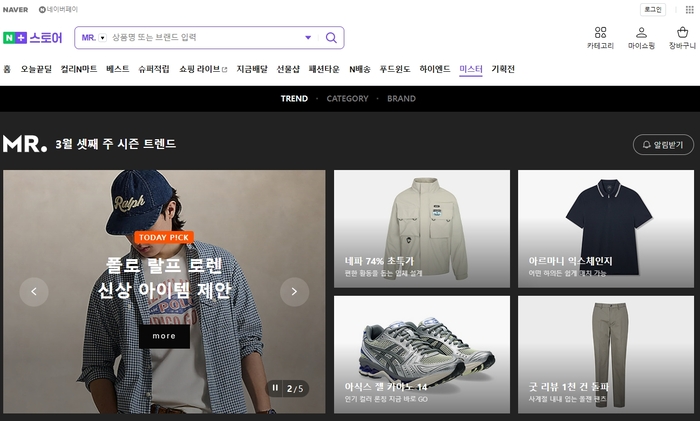
Task: Go to the next banner slide arrow
Action: (x=294, y=292)
